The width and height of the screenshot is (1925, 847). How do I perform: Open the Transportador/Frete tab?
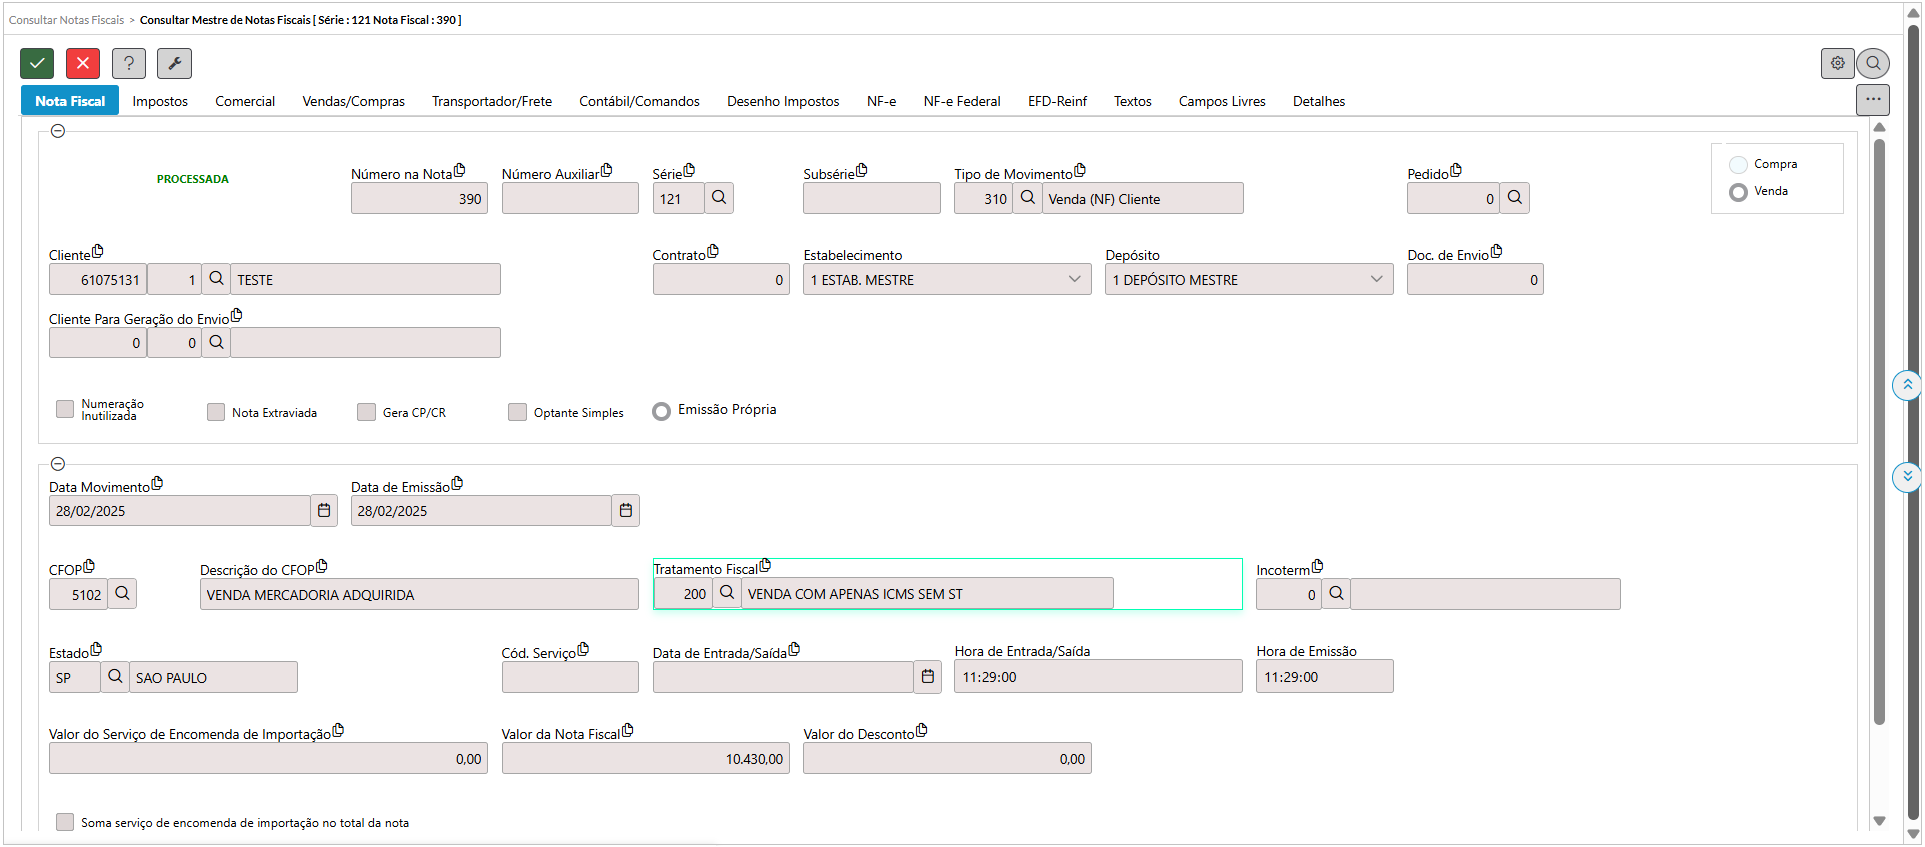(x=491, y=101)
